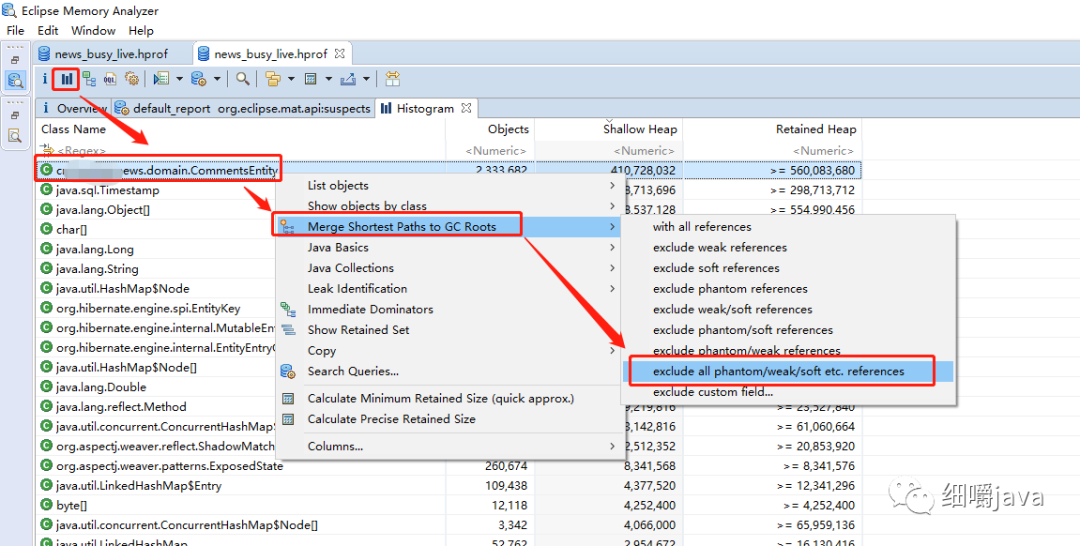Click the Calculate retained size calculator icon

[x=311, y=79]
